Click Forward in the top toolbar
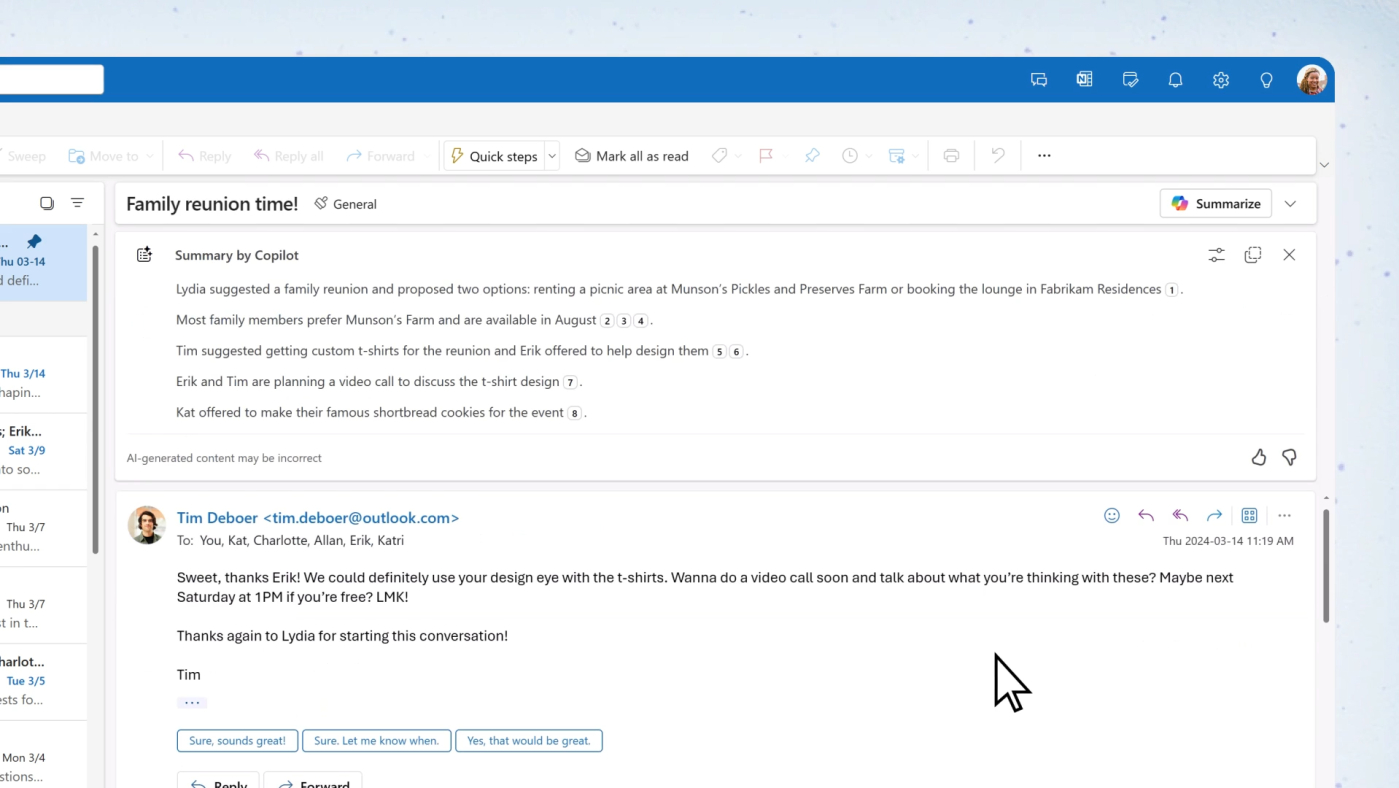This screenshot has width=1399, height=788. pos(380,156)
